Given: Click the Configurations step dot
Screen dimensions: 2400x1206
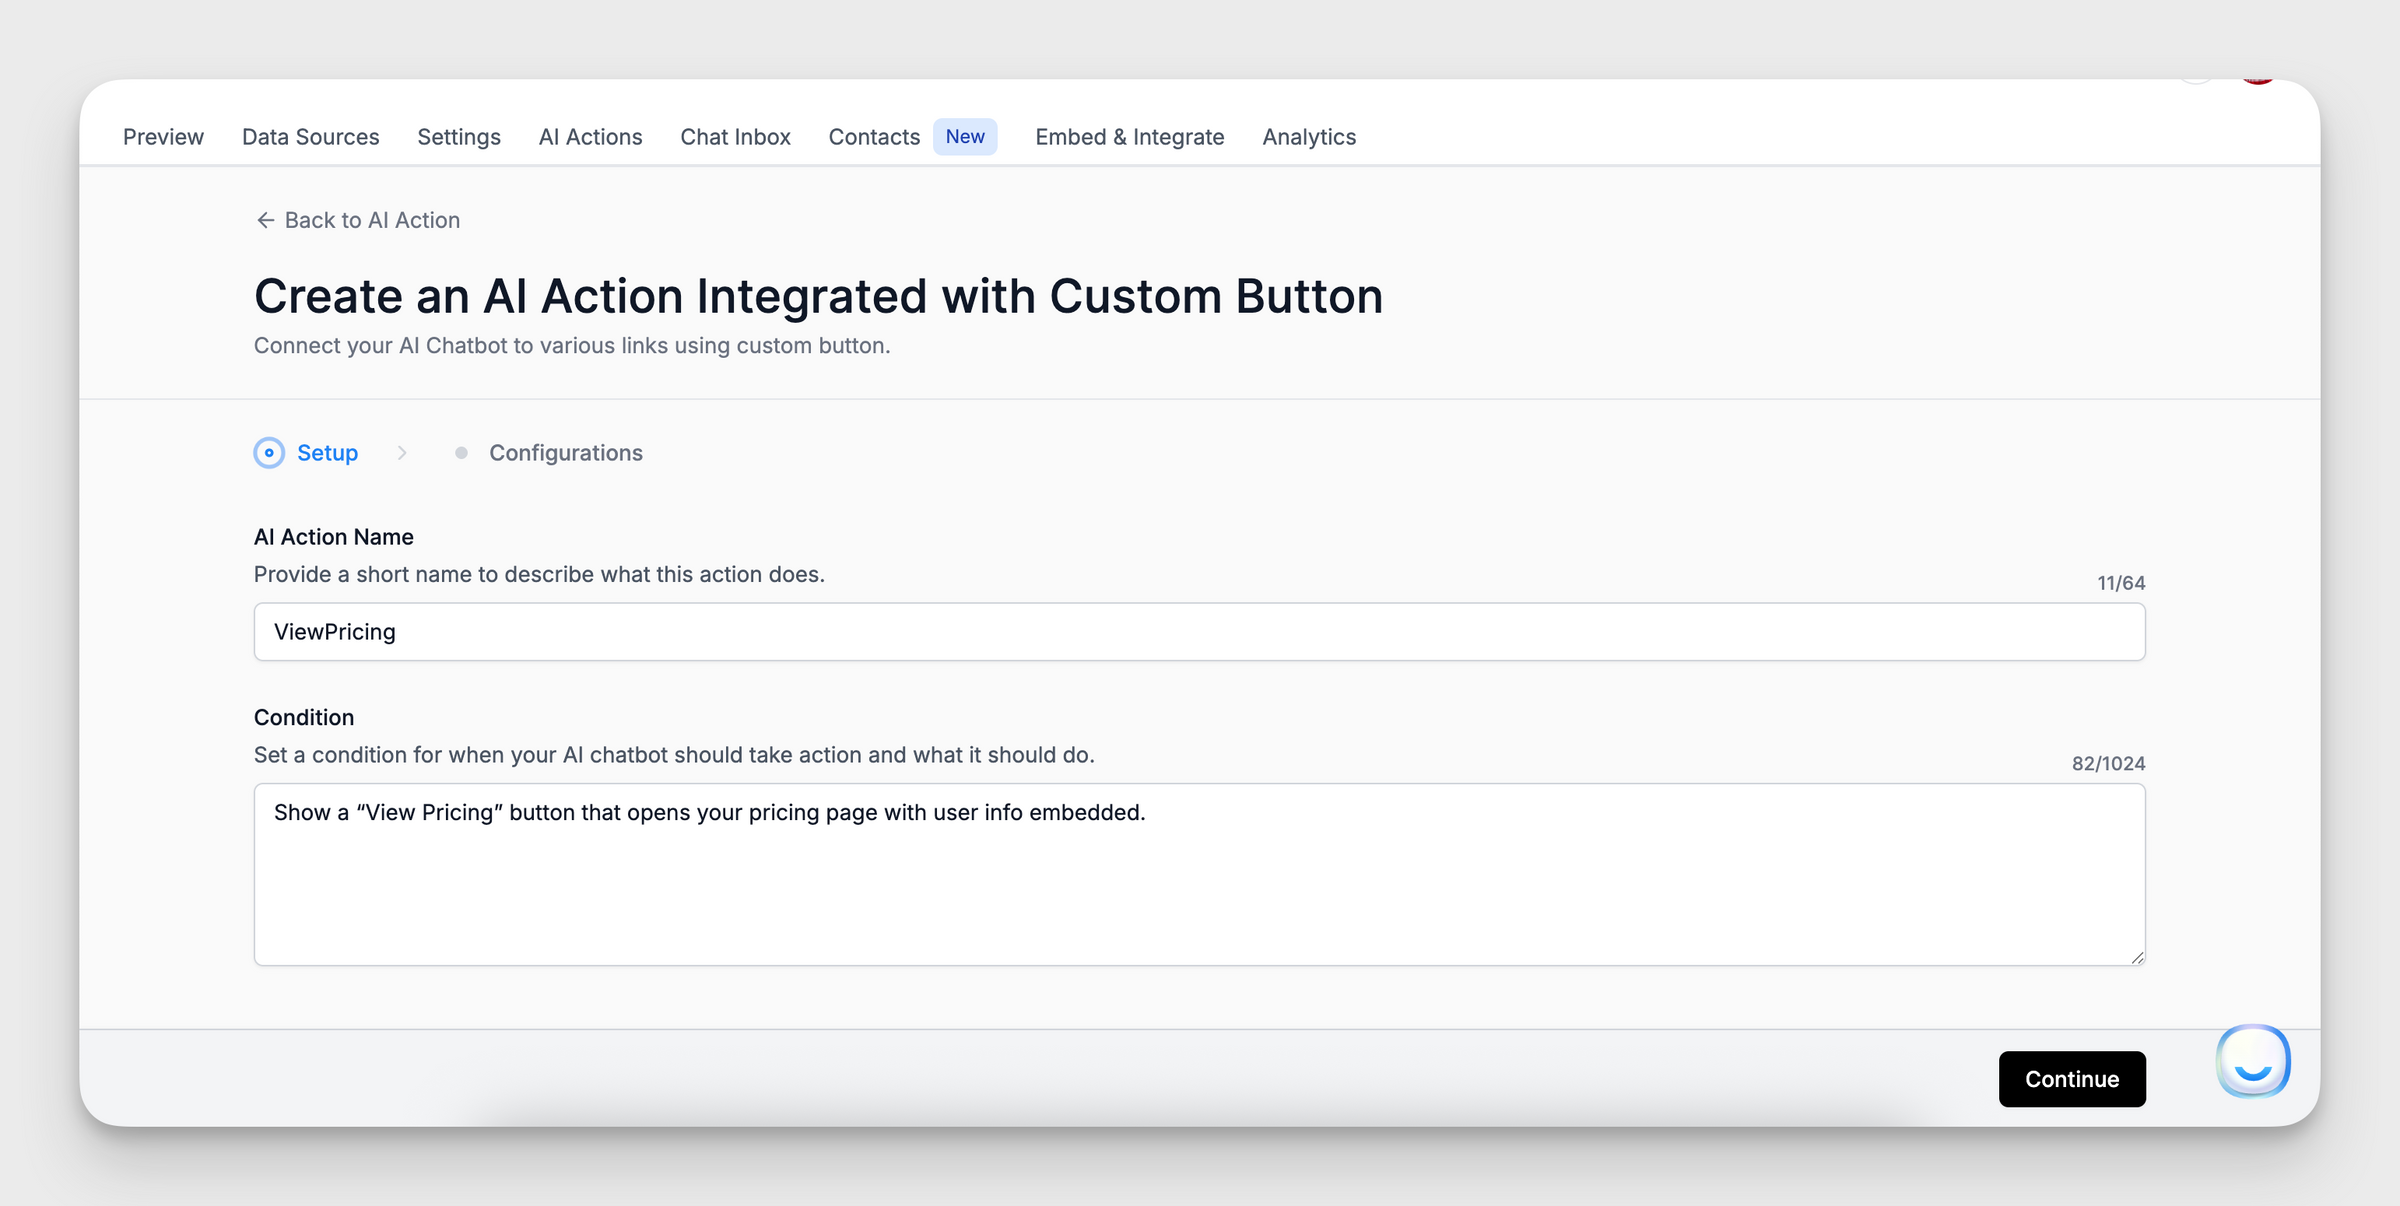Looking at the screenshot, I should 461,453.
